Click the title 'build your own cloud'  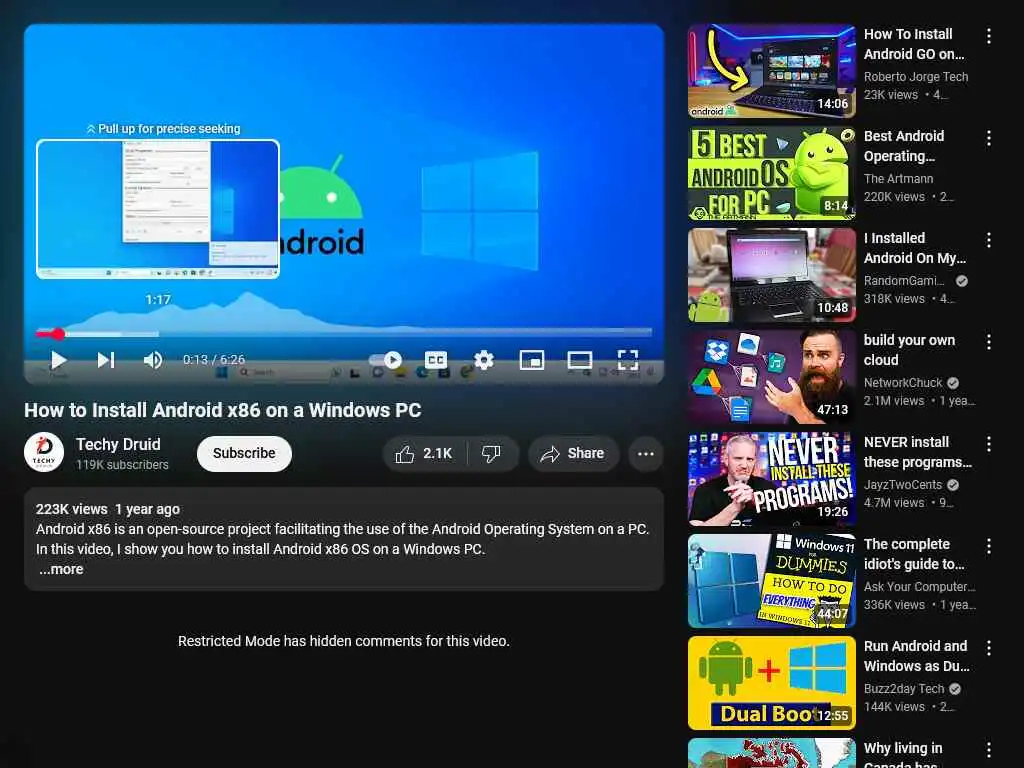[909, 350]
